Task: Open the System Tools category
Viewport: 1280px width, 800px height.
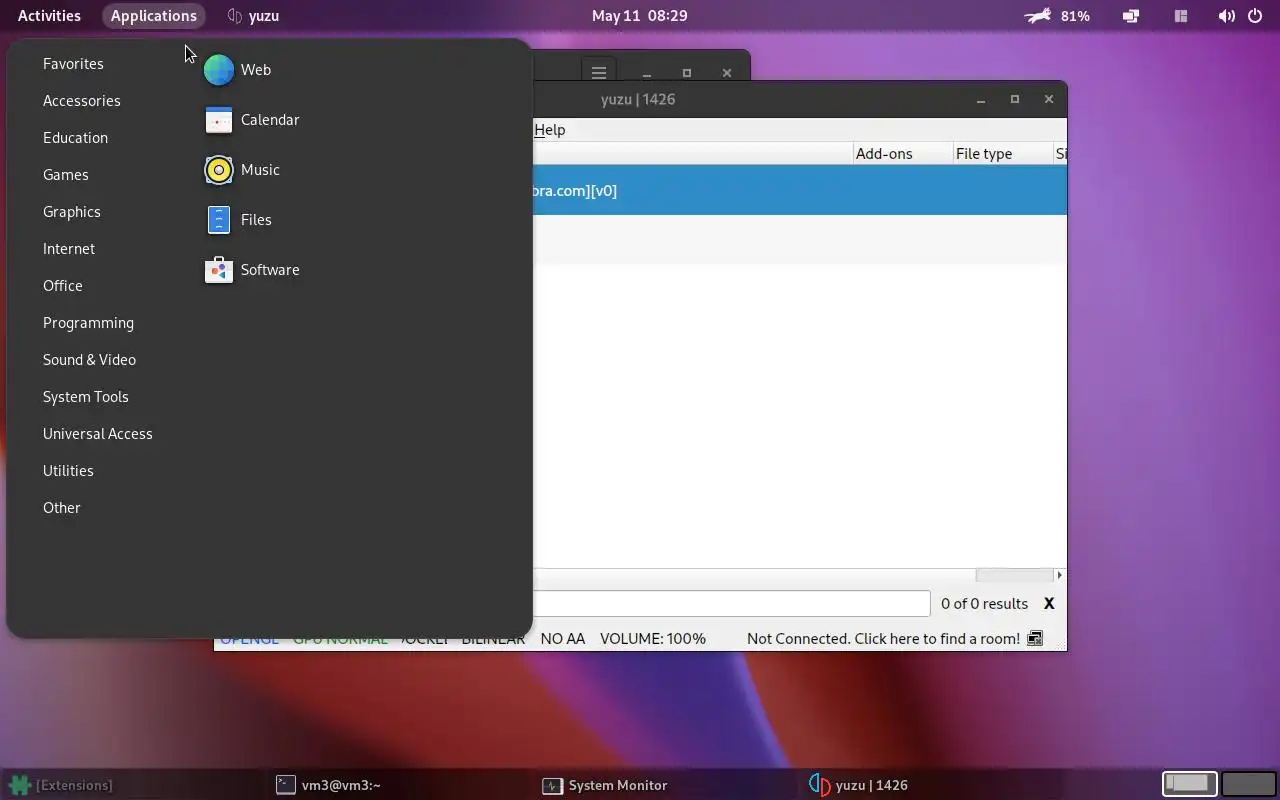Action: (x=85, y=397)
